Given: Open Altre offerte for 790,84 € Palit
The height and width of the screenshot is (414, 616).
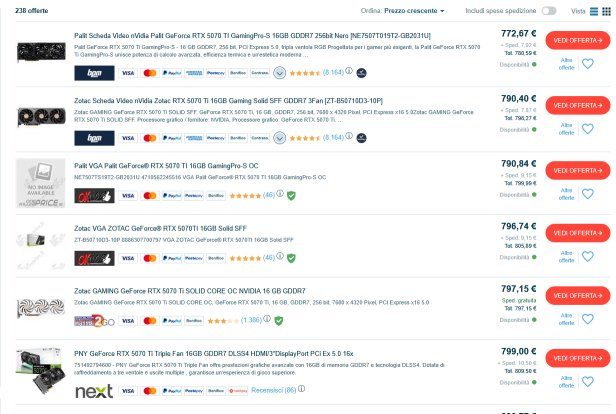Looking at the screenshot, I should point(566,194).
